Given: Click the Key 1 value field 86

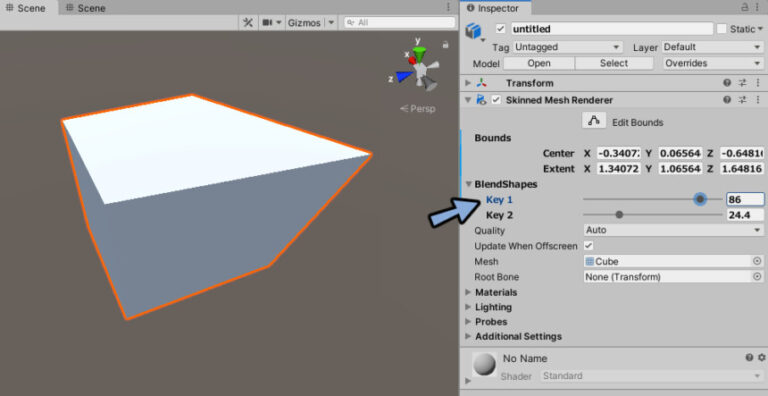Looking at the screenshot, I should pyautogui.click(x=744, y=199).
